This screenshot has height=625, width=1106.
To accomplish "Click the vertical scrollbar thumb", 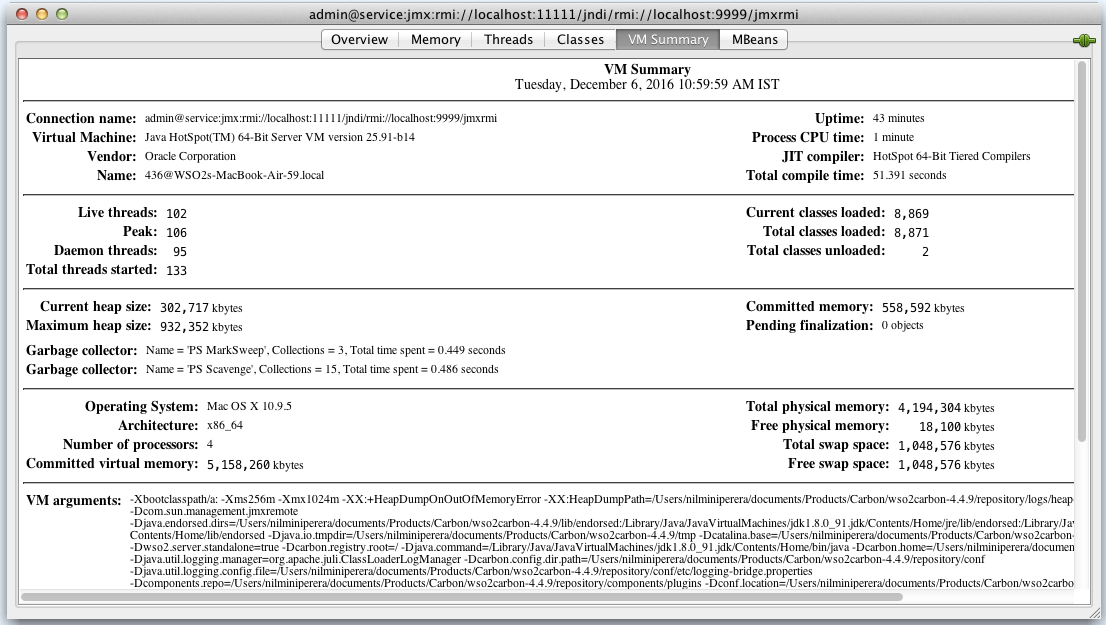I will (1081, 250).
